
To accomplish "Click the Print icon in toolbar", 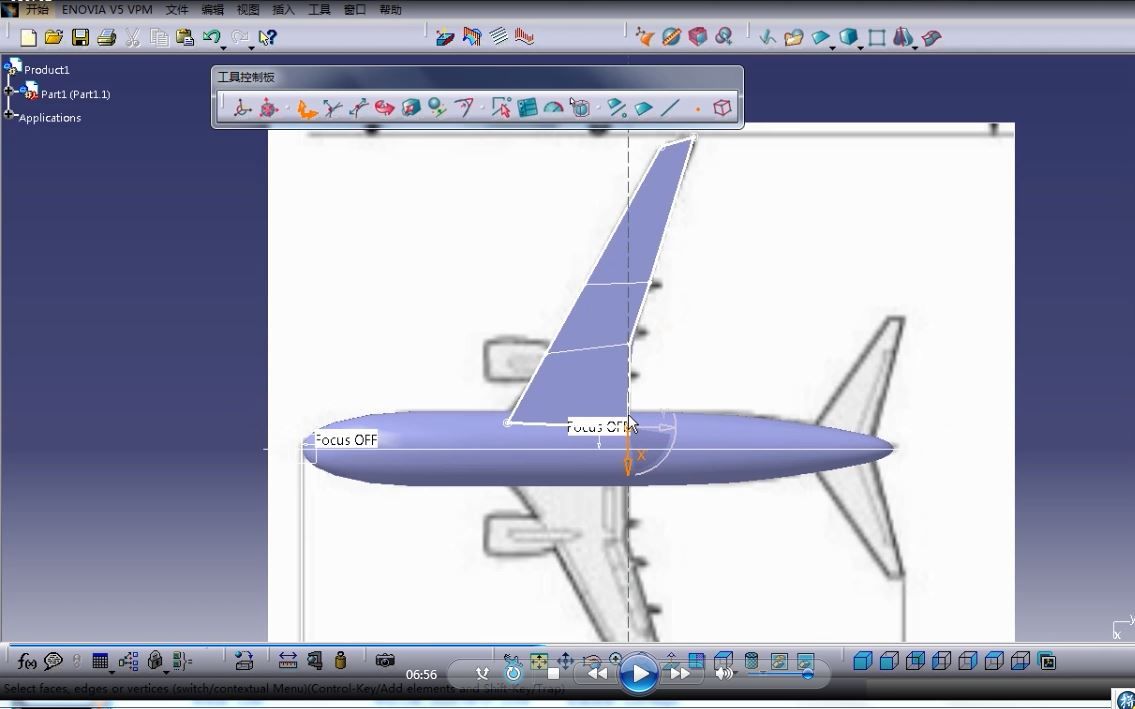I will click(x=106, y=37).
